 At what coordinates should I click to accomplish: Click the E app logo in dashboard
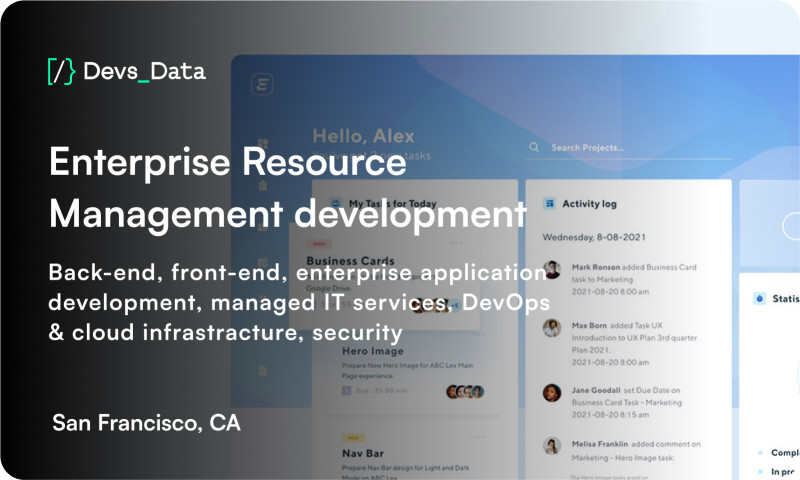click(263, 86)
